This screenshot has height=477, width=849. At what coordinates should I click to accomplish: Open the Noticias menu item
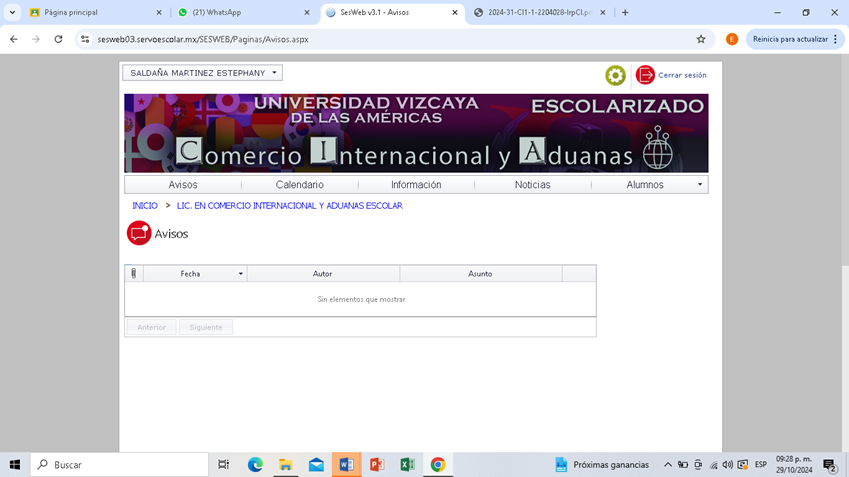(x=532, y=185)
